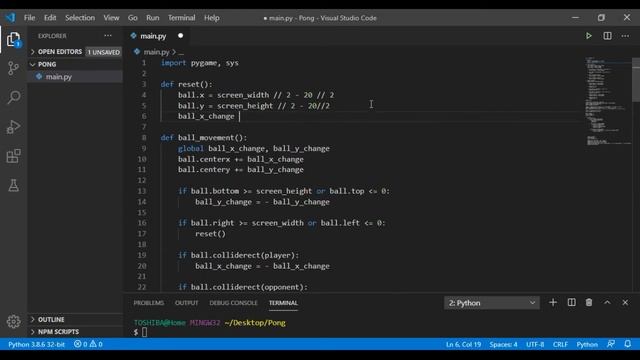Viewport: 640px width, 360px height.
Task: Switch to the Debug Console tab
Action: point(233,303)
